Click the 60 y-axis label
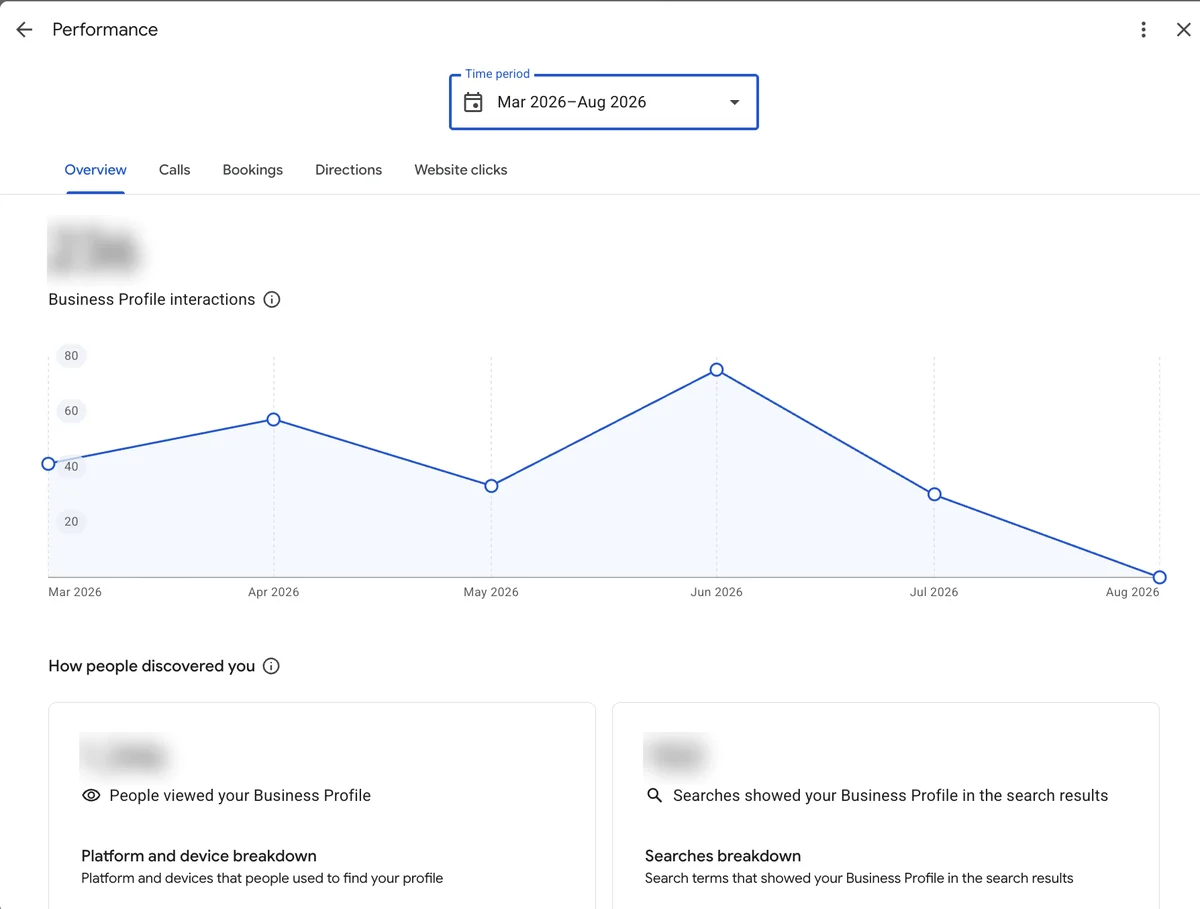The height and width of the screenshot is (909, 1200). pyautogui.click(x=71, y=411)
